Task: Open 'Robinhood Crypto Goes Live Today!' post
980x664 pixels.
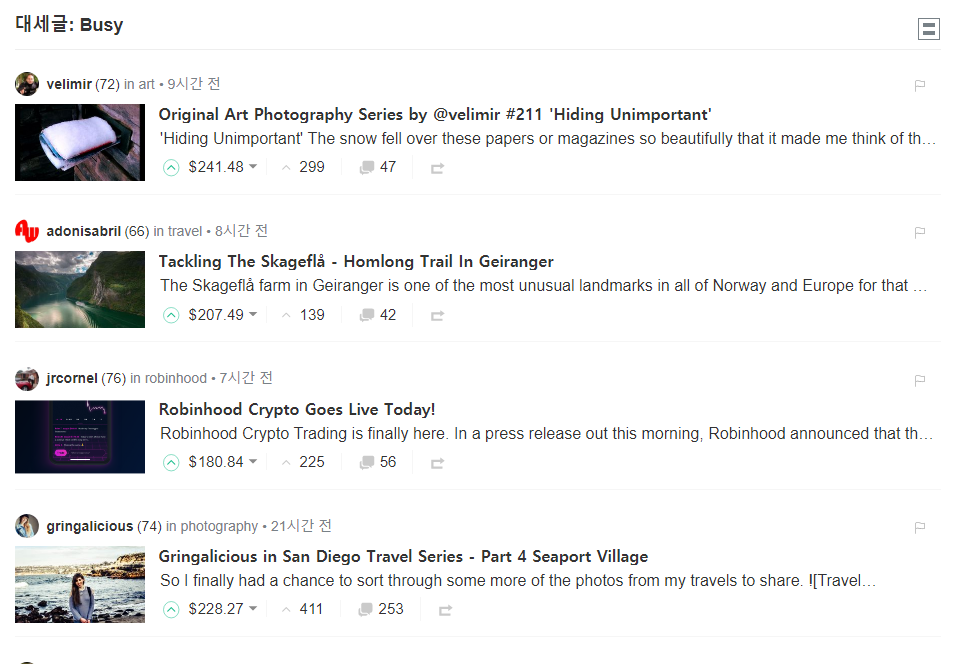Action: 297,409
